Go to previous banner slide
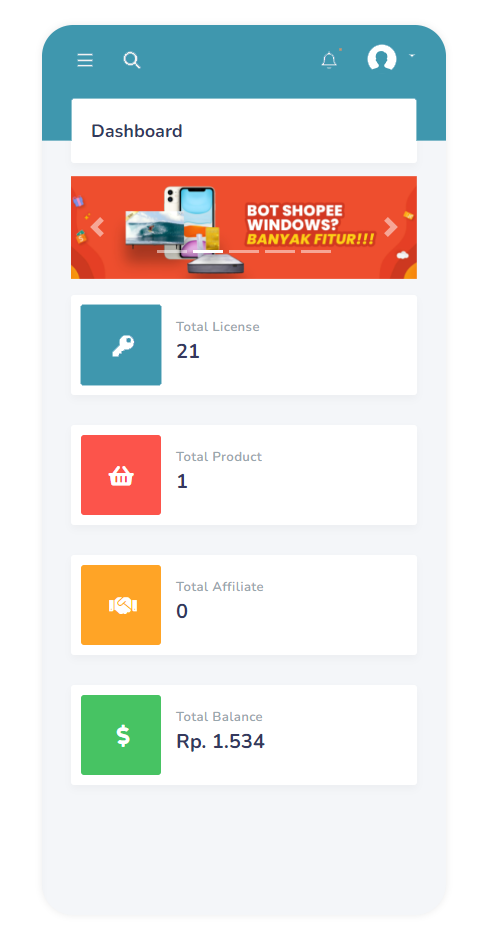The width and height of the screenshot is (492, 942). click(x=97, y=227)
